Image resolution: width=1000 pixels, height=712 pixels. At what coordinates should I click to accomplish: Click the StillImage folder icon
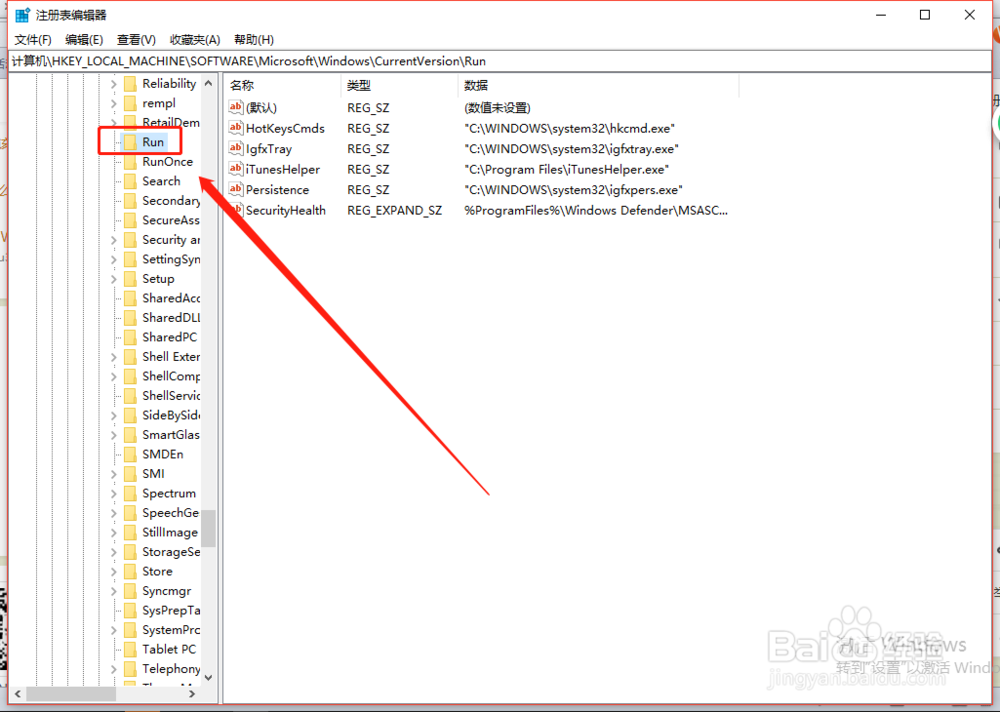pos(131,532)
